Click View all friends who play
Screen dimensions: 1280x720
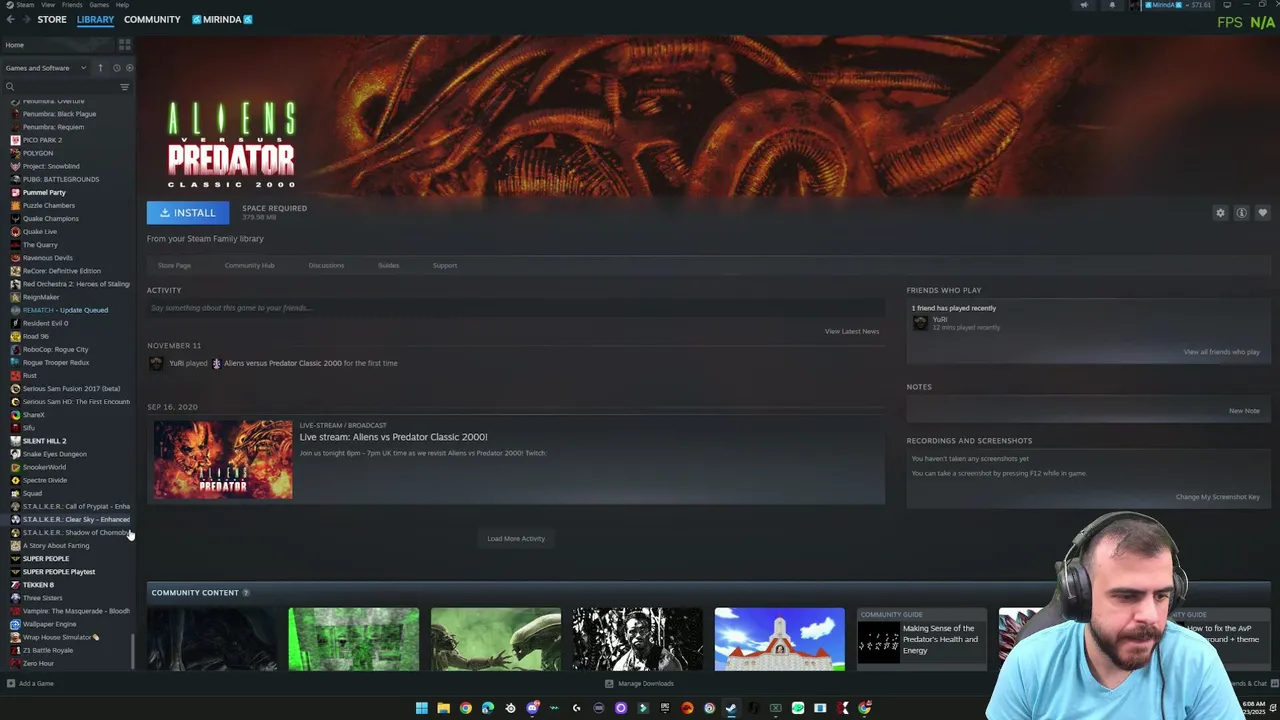click(1222, 352)
